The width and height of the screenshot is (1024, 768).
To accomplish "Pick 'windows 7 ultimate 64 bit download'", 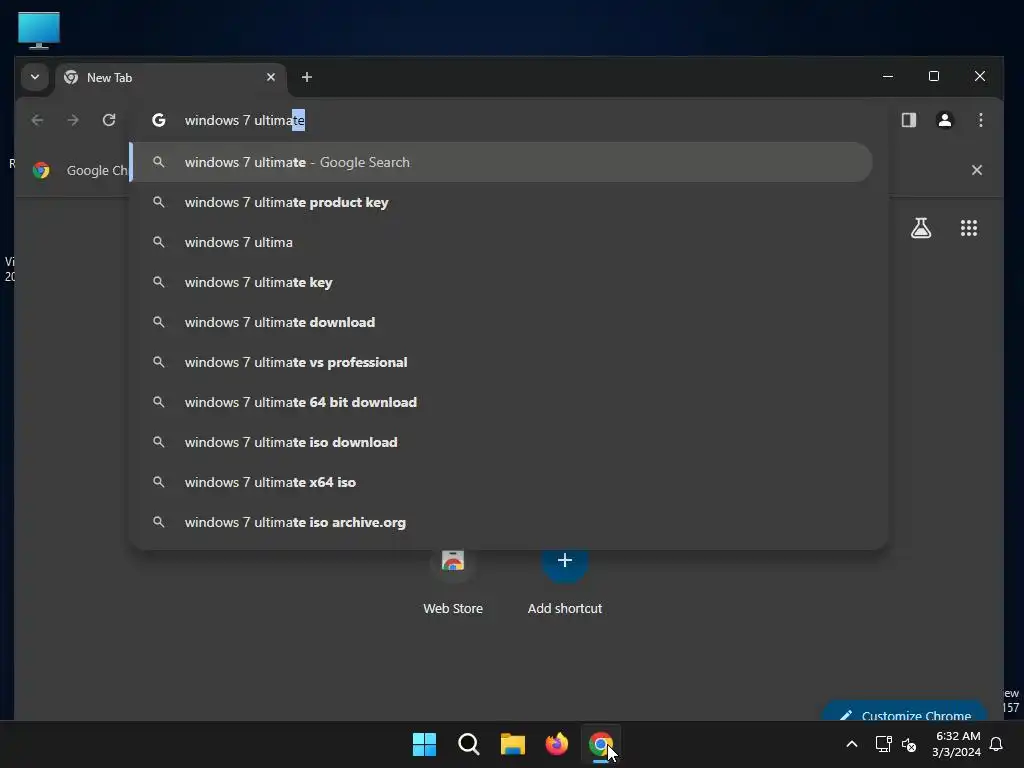I will 502,402.
